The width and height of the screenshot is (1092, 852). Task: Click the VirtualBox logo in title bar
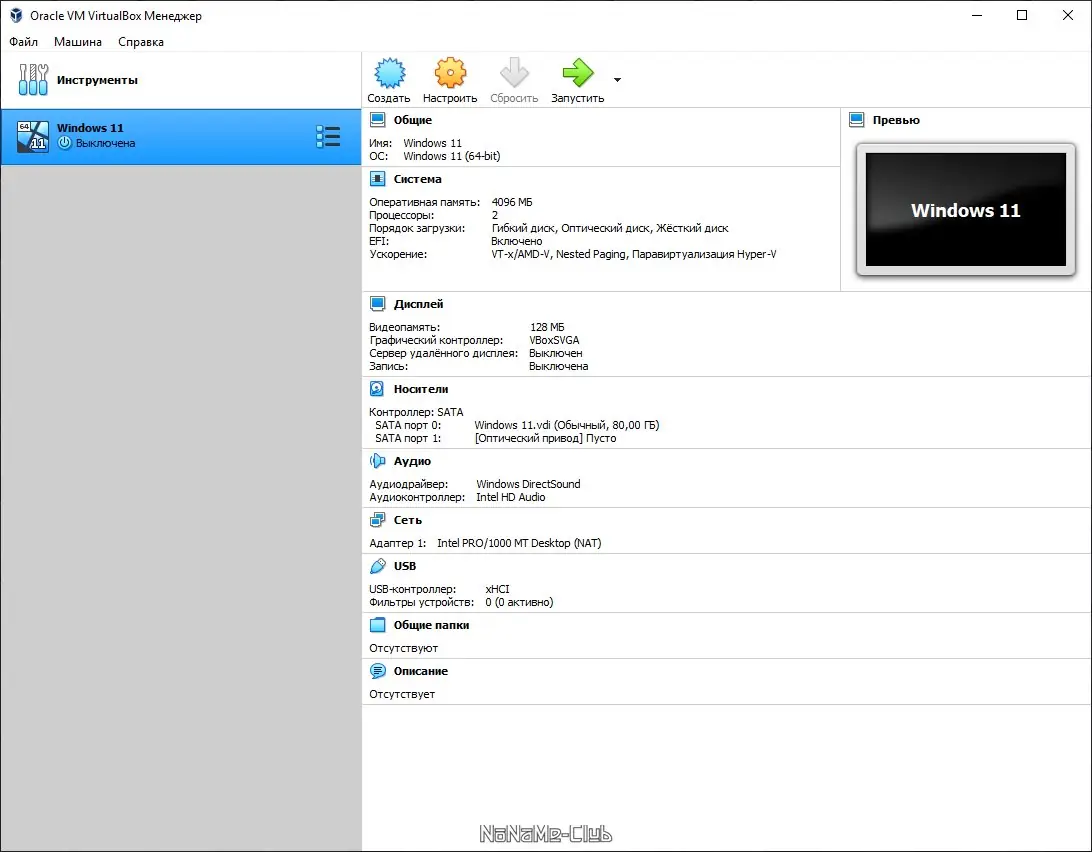pos(16,15)
